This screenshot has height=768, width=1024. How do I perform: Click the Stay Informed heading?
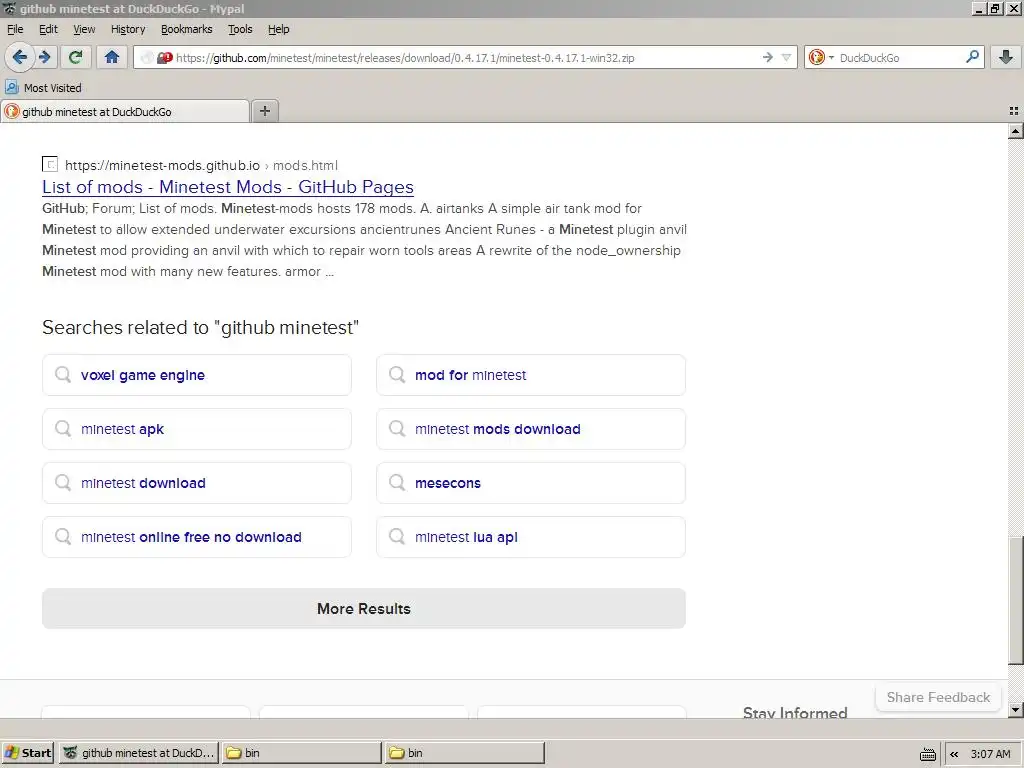point(795,712)
